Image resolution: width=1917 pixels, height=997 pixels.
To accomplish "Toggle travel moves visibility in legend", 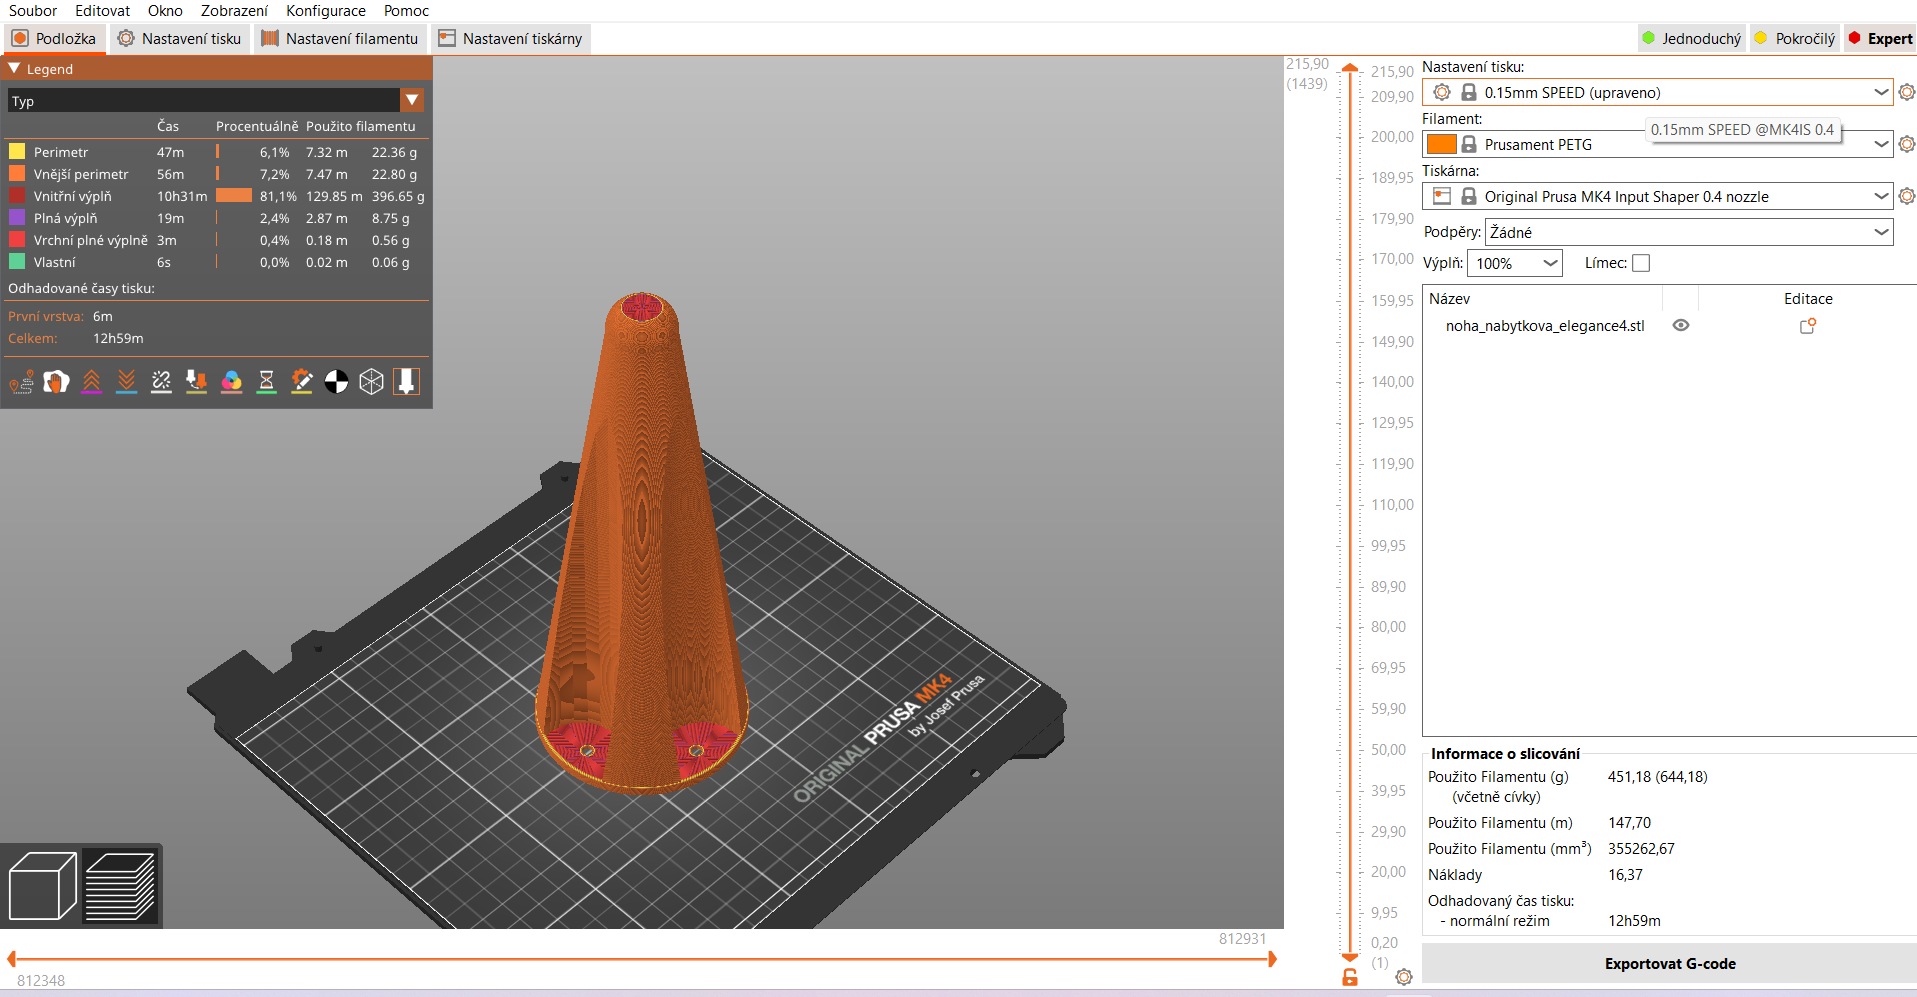I will pos(21,382).
